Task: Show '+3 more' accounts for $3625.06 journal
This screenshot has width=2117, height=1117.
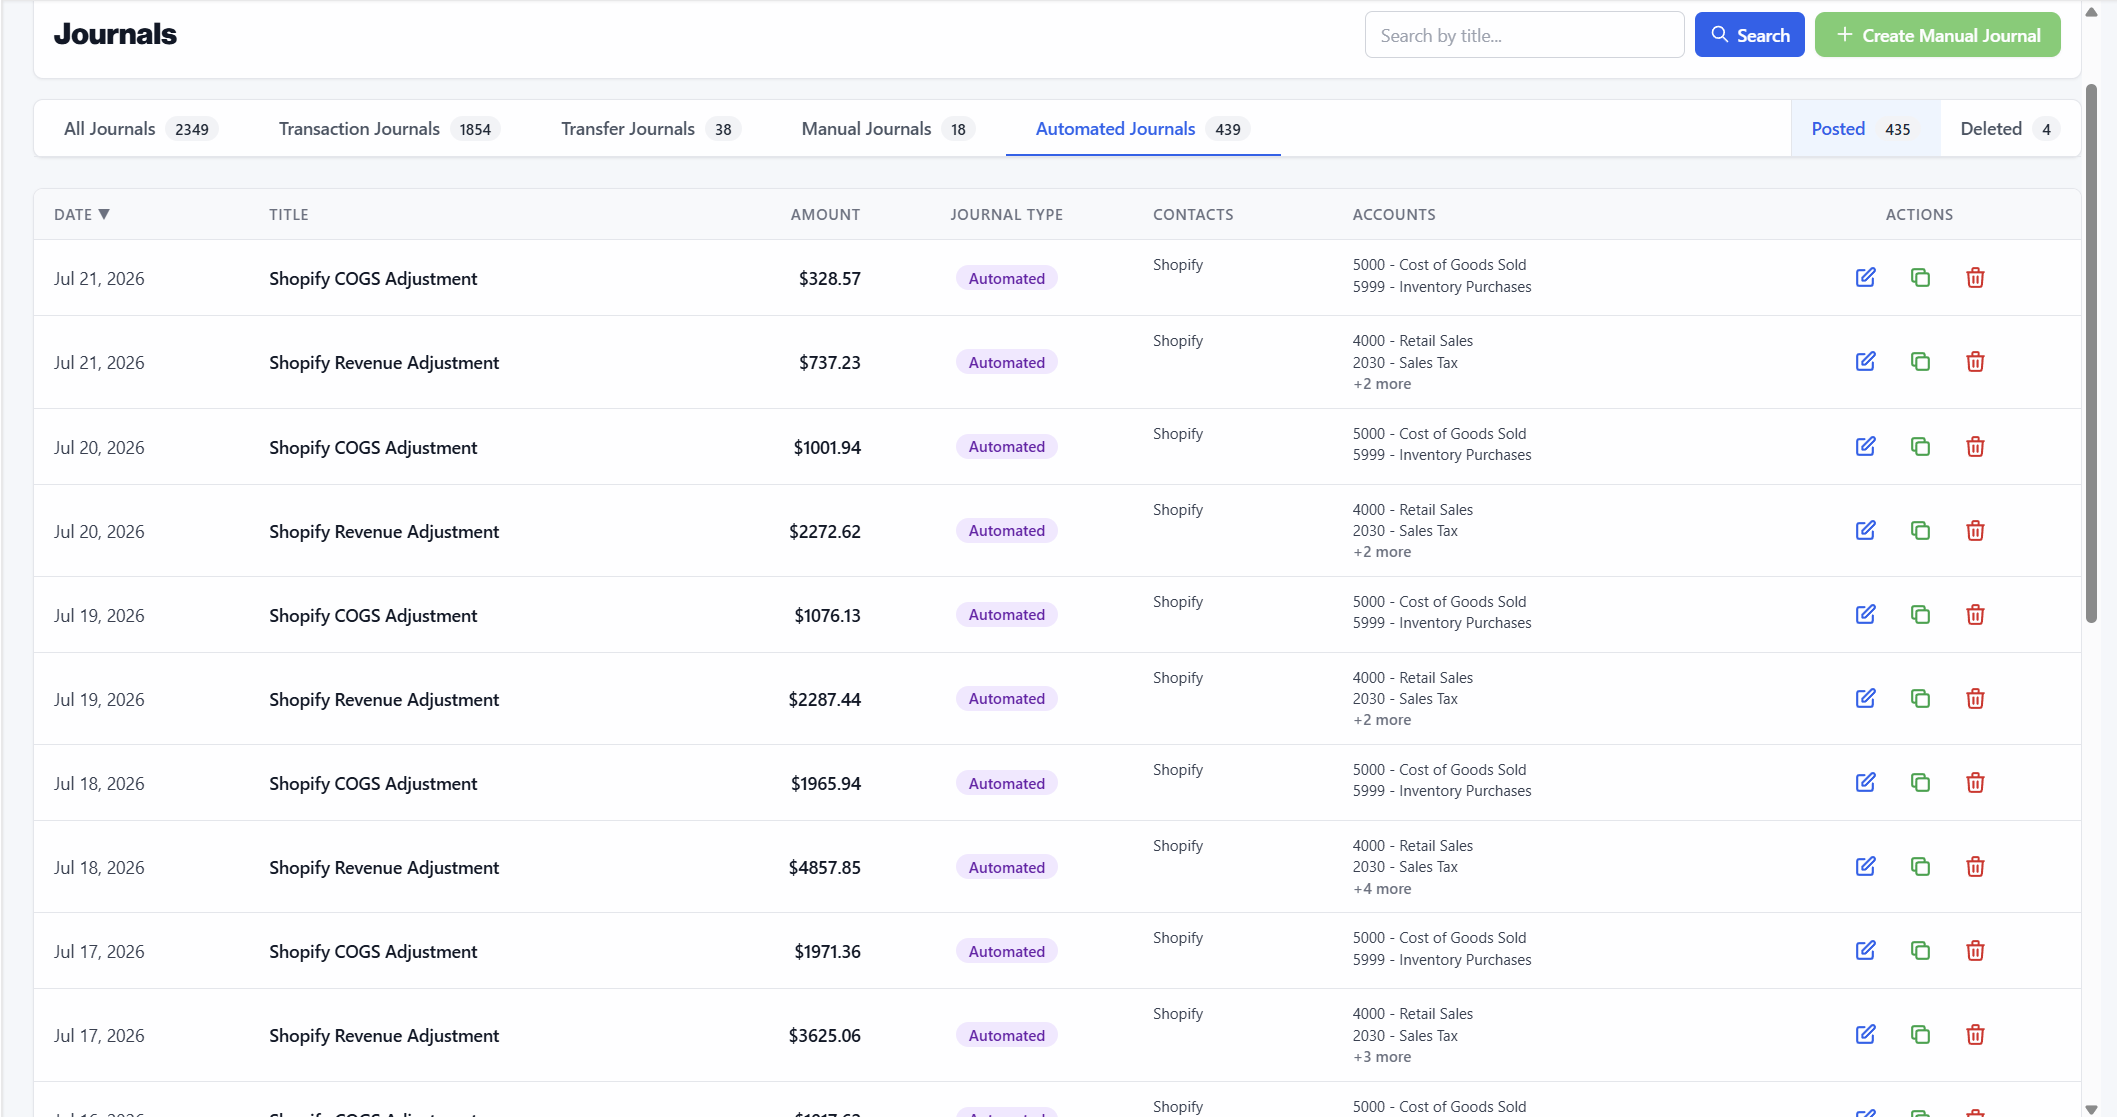Action: pyautogui.click(x=1382, y=1057)
